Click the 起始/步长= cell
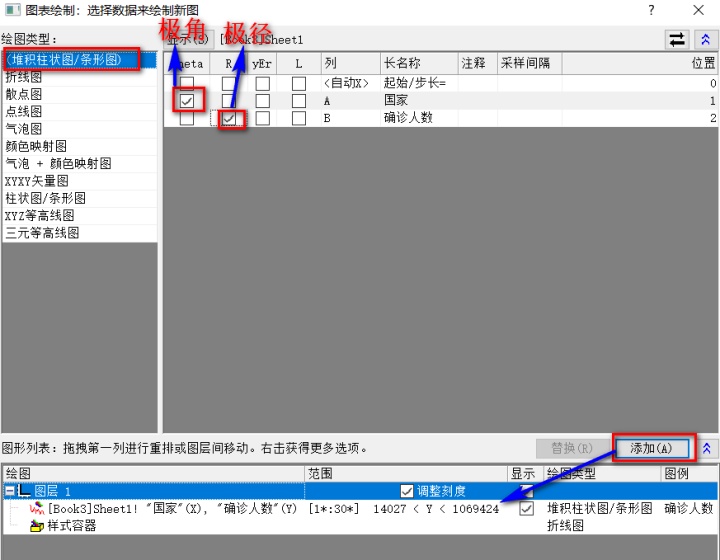Screen dimensions: 720x560 click(x=419, y=83)
